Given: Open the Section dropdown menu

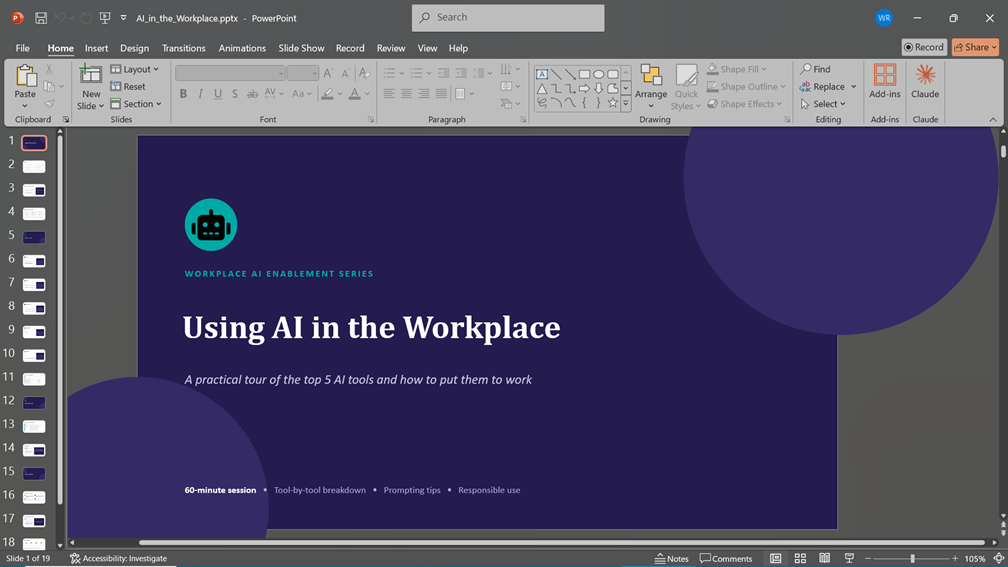Looking at the screenshot, I should click(136, 104).
